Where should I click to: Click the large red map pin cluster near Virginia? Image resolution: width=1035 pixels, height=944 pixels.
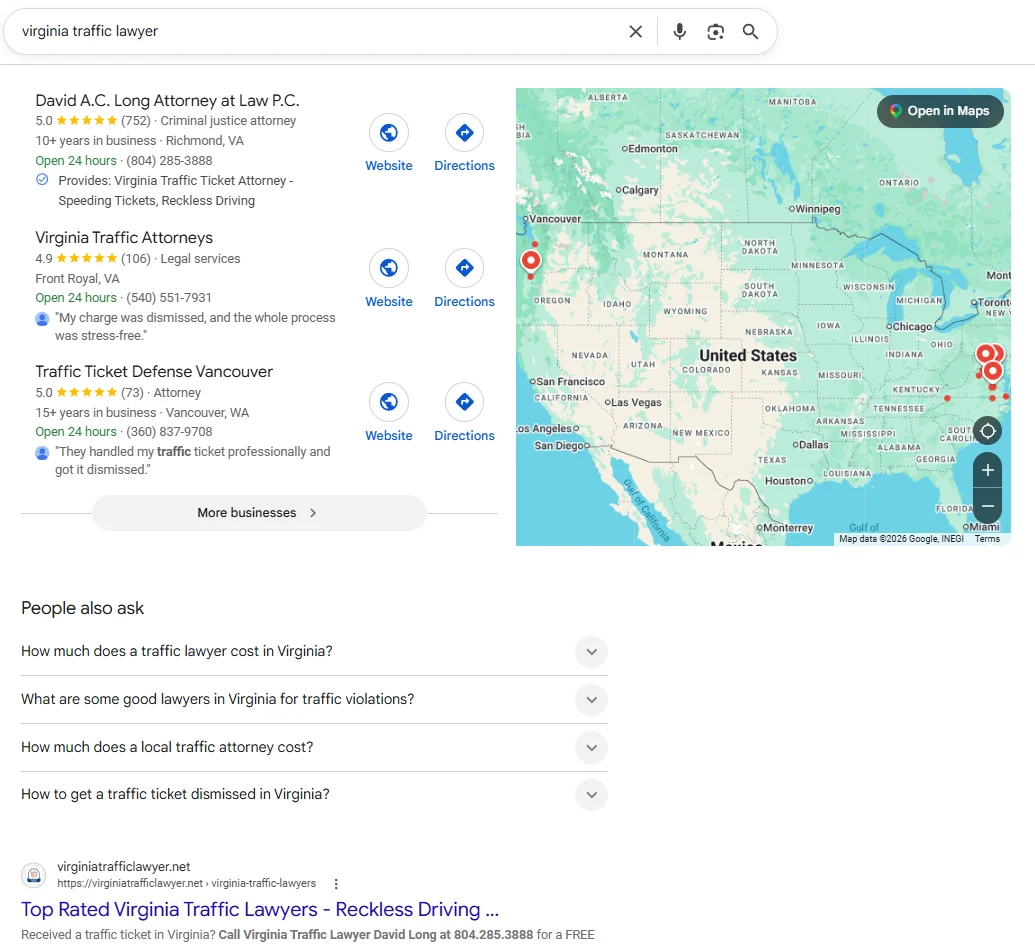[989, 362]
